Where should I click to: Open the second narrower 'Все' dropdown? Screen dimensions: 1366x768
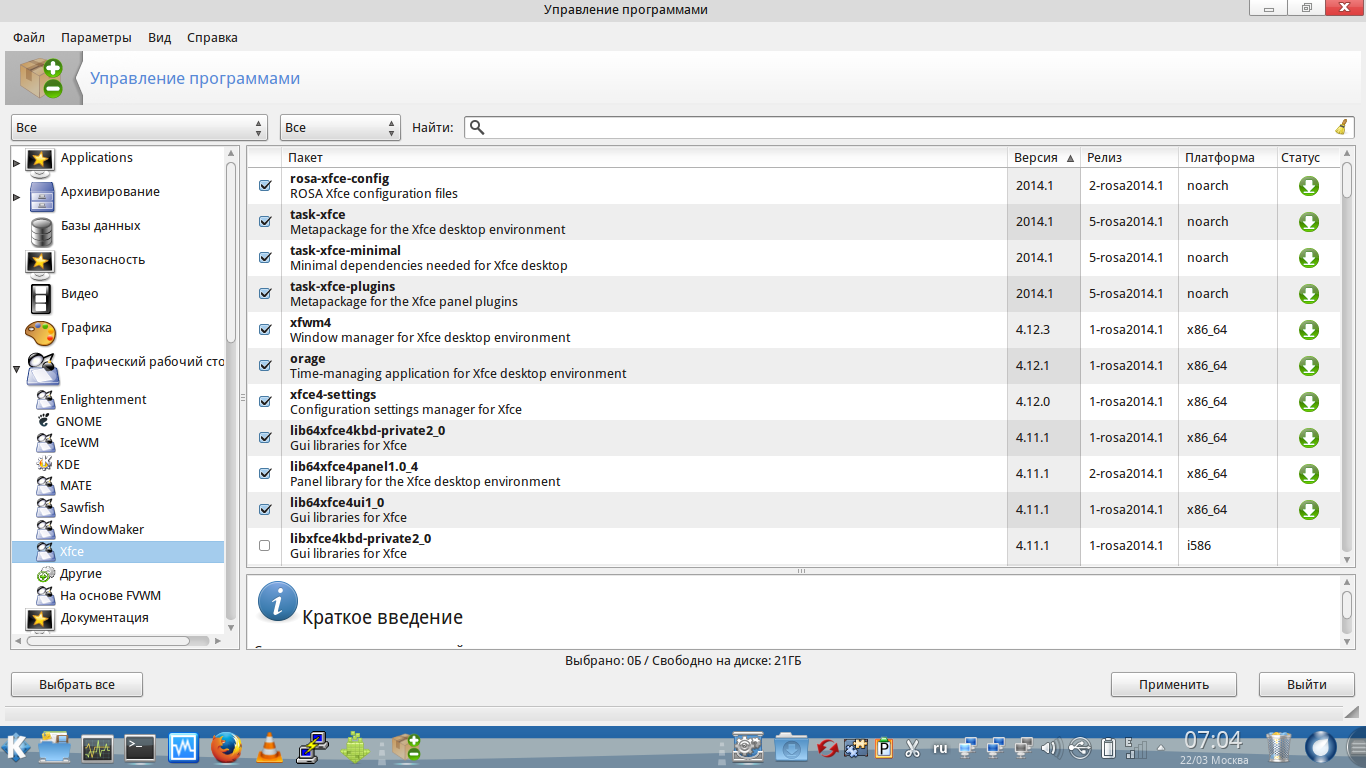pos(341,128)
